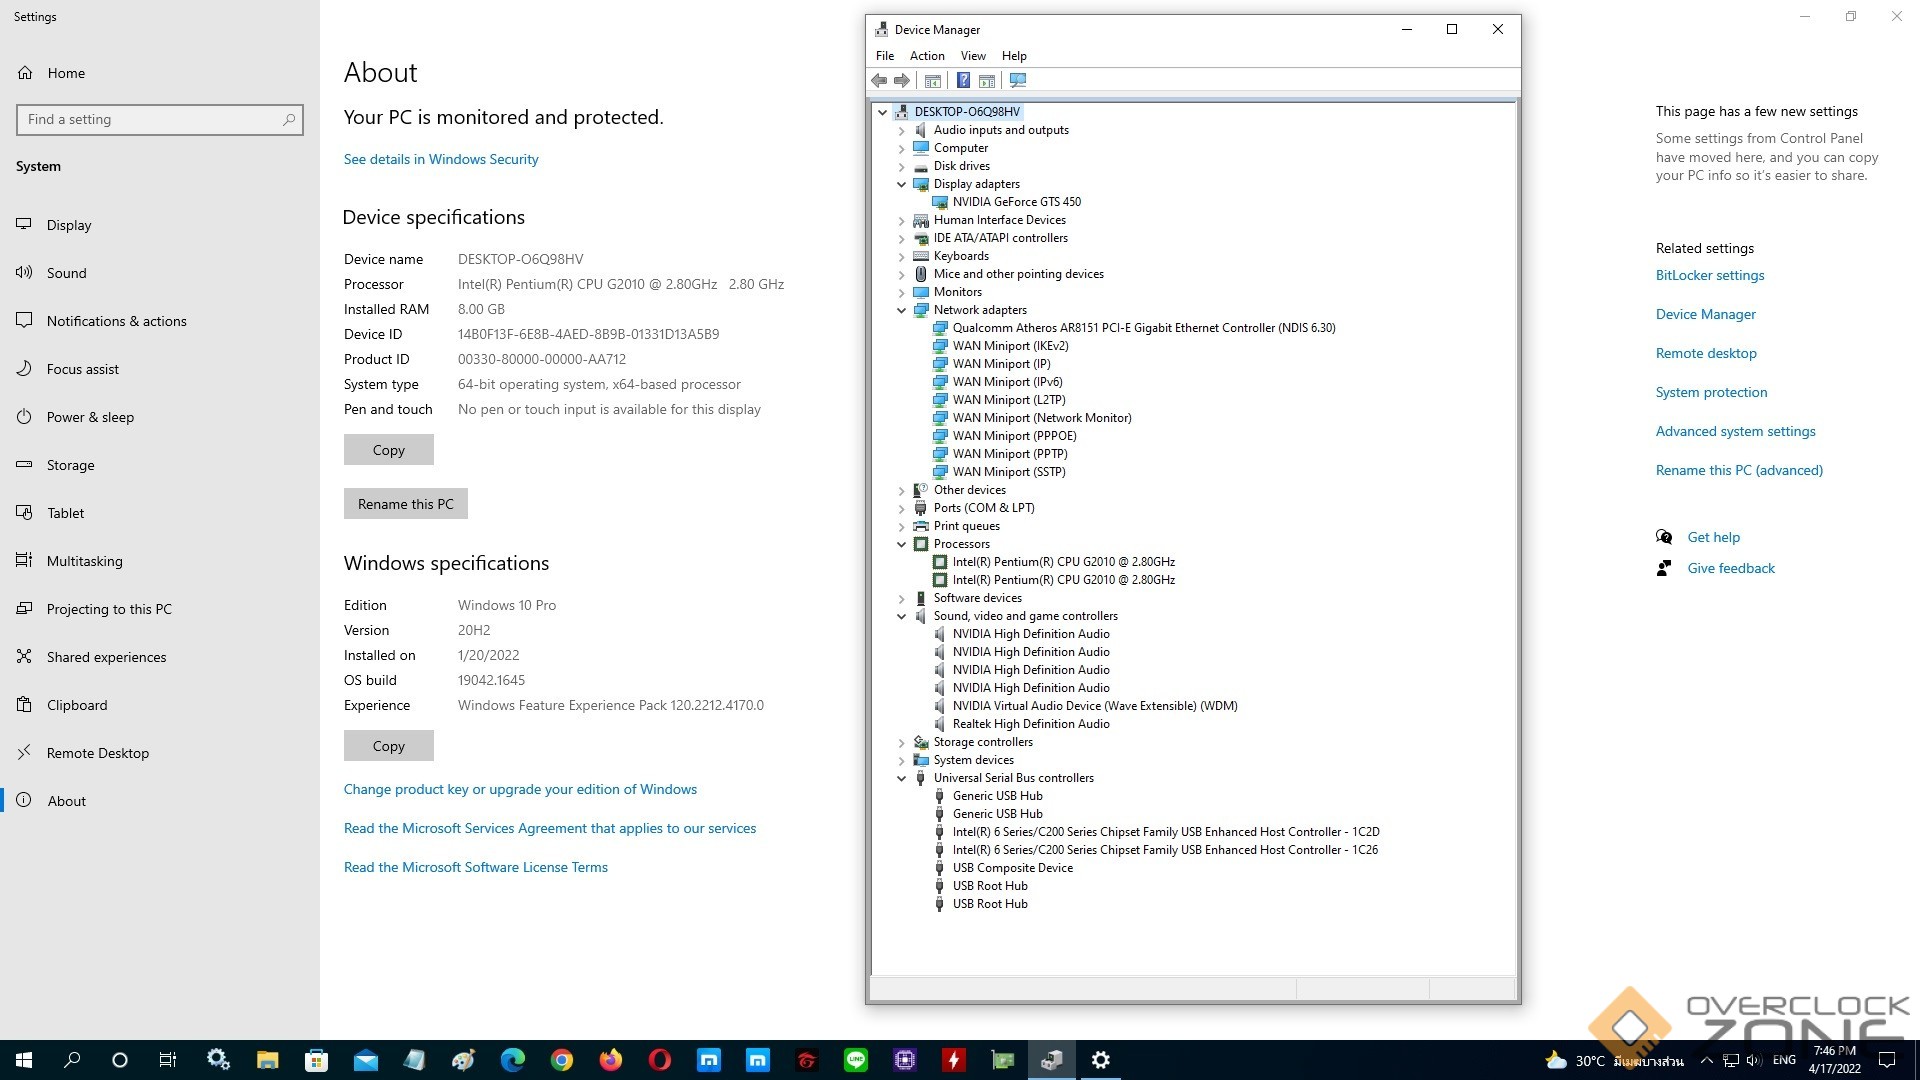Click Show/Hide Action Pane toolbar icon
1920x1080 pixels.
(x=987, y=80)
